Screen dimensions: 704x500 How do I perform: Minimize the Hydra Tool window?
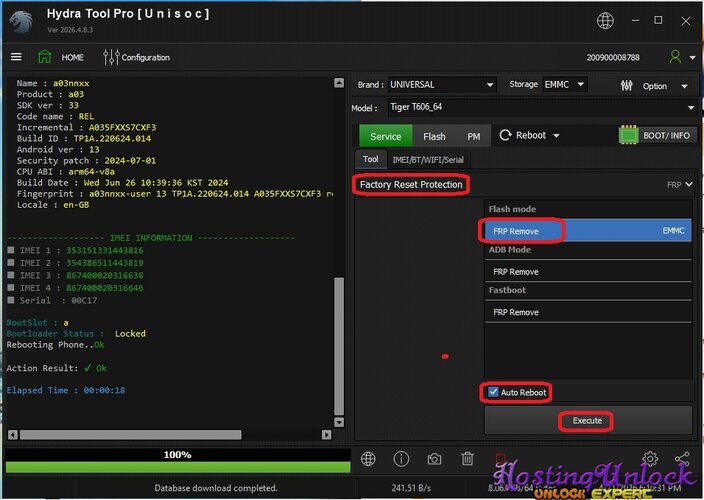635,20
